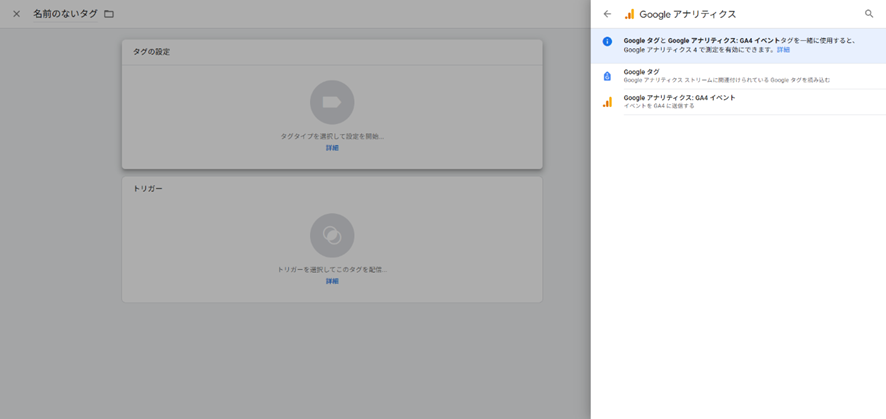Click the folder icon next to 名前のないタグ
Viewport: 886px width, 419px height.
109,14
